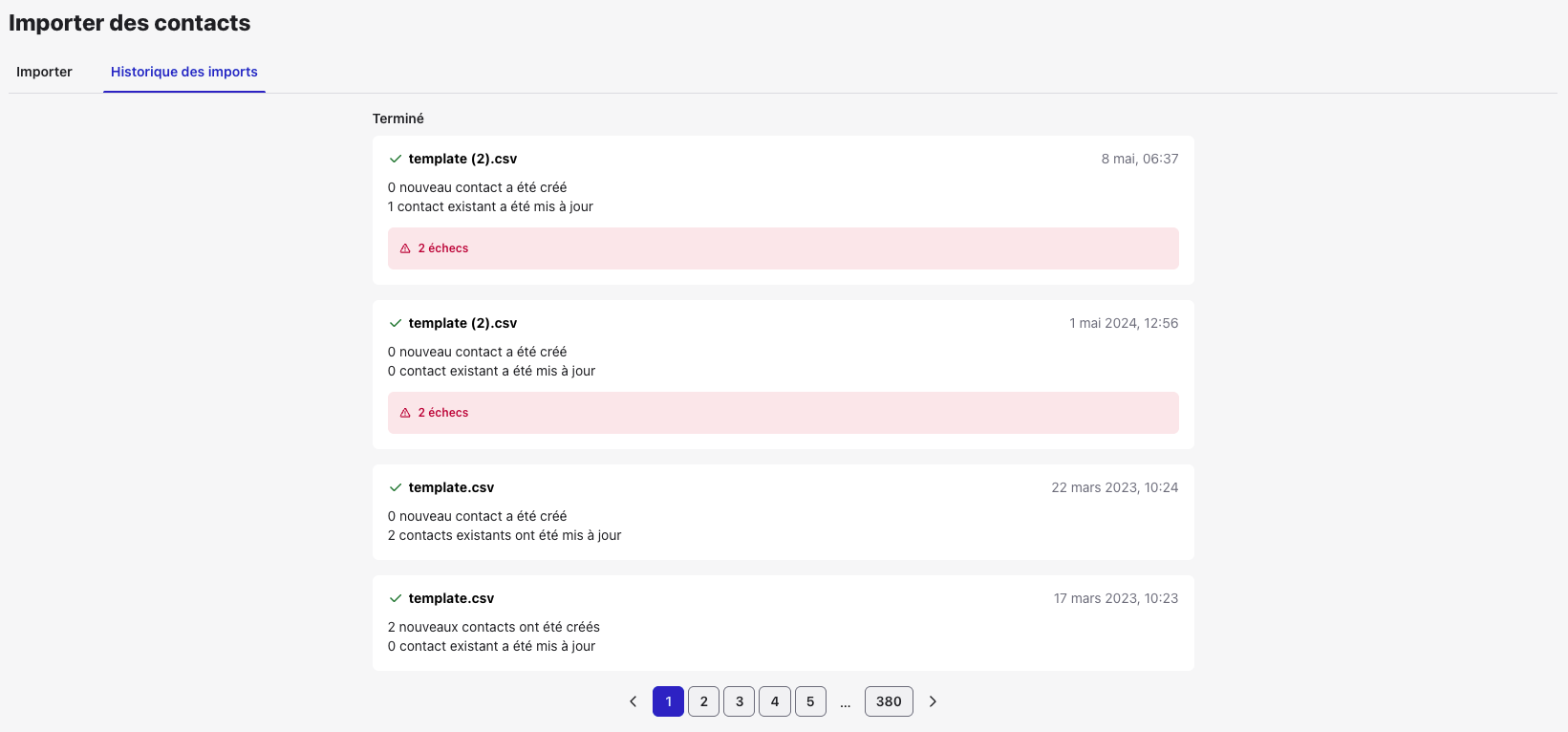Go to page 2
Image resolution: width=1568 pixels, height=732 pixels.
click(704, 702)
